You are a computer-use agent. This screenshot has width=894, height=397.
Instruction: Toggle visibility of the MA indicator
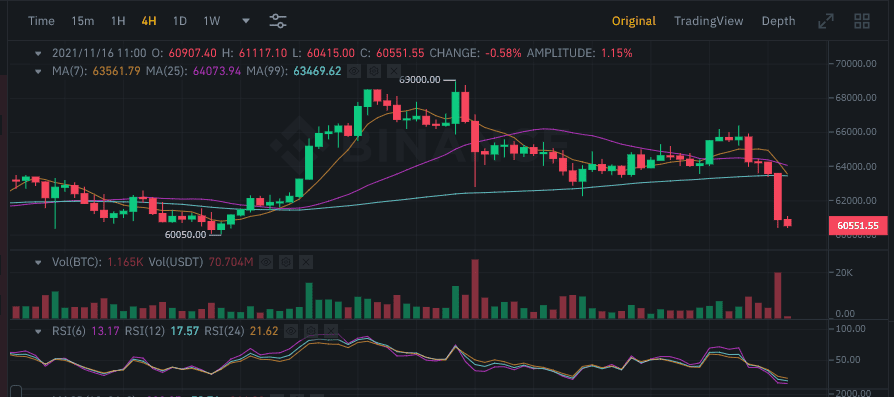[354, 71]
